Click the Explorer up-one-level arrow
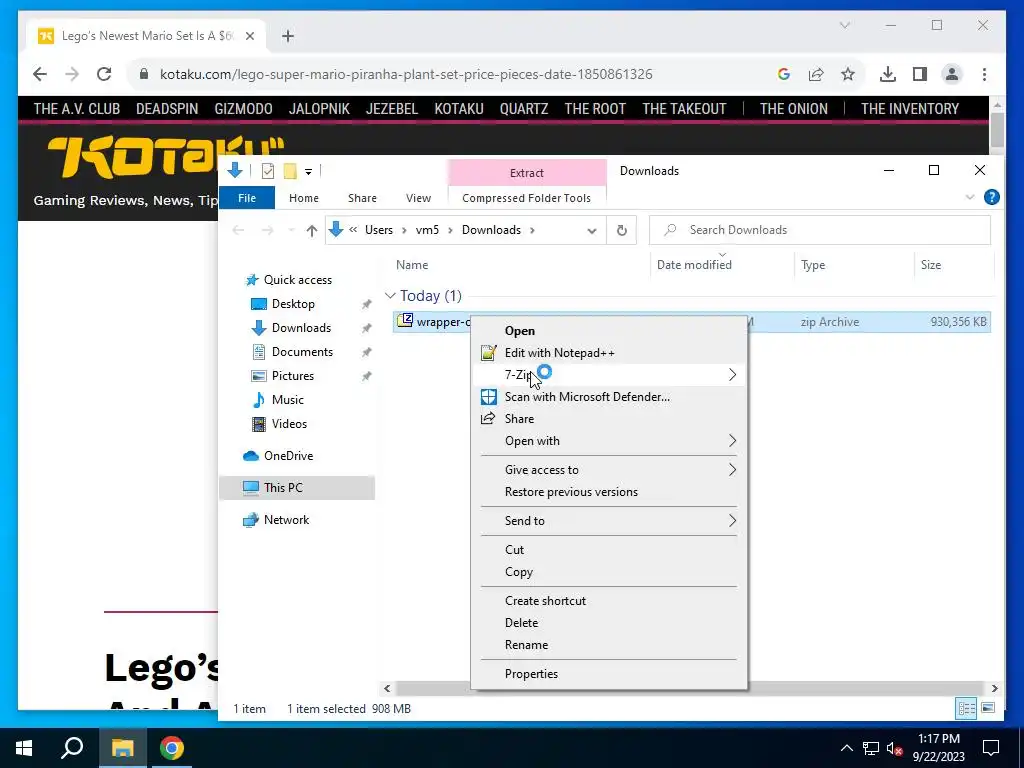The width and height of the screenshot is (1024, 768). coord(312,230)
